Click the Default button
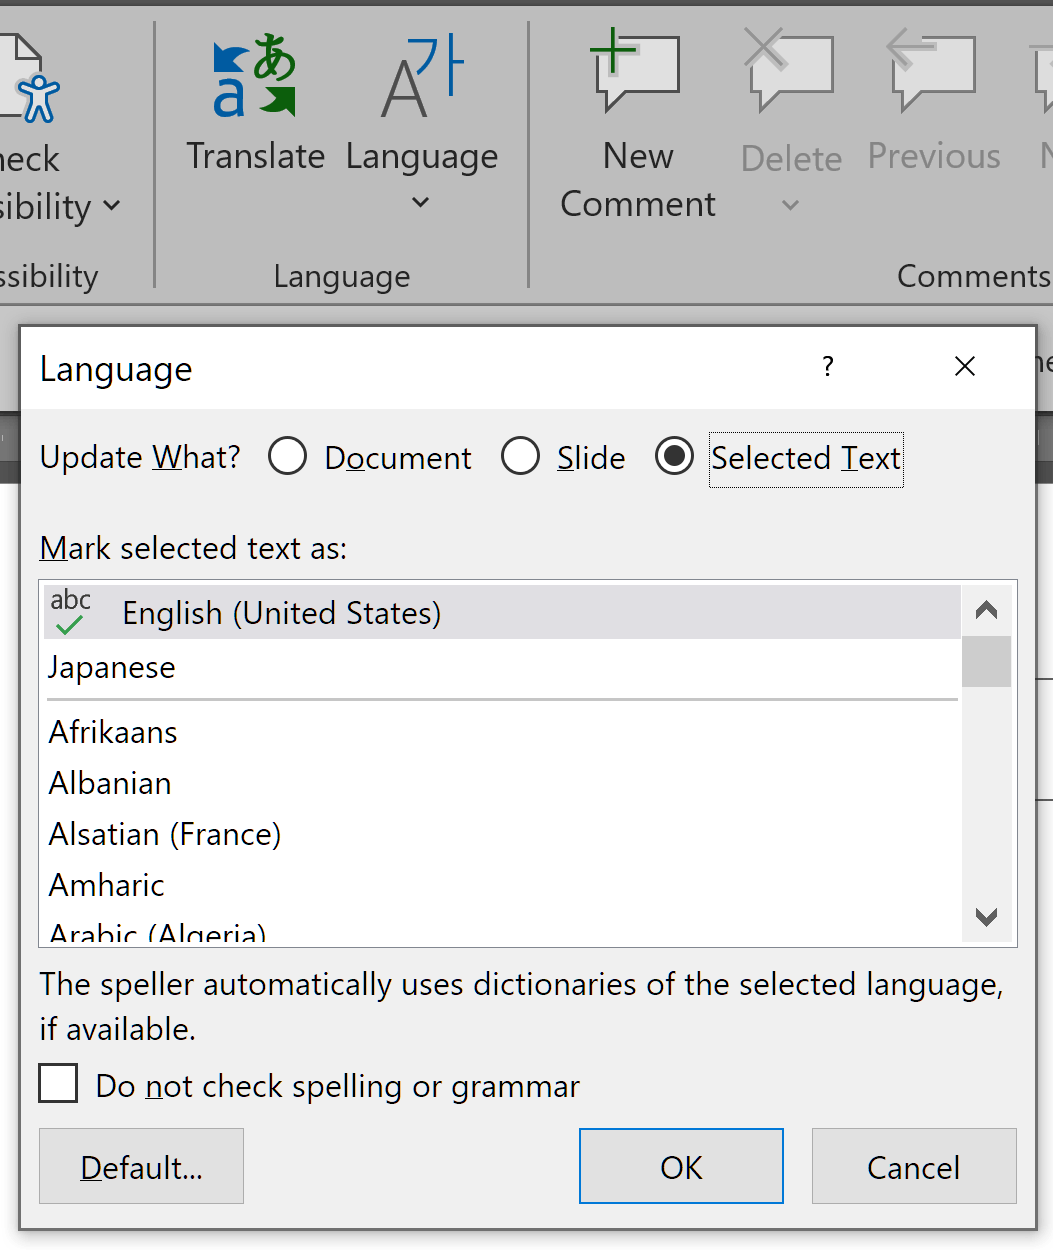This screenshot has height=1250, width=1053. 140,1166
